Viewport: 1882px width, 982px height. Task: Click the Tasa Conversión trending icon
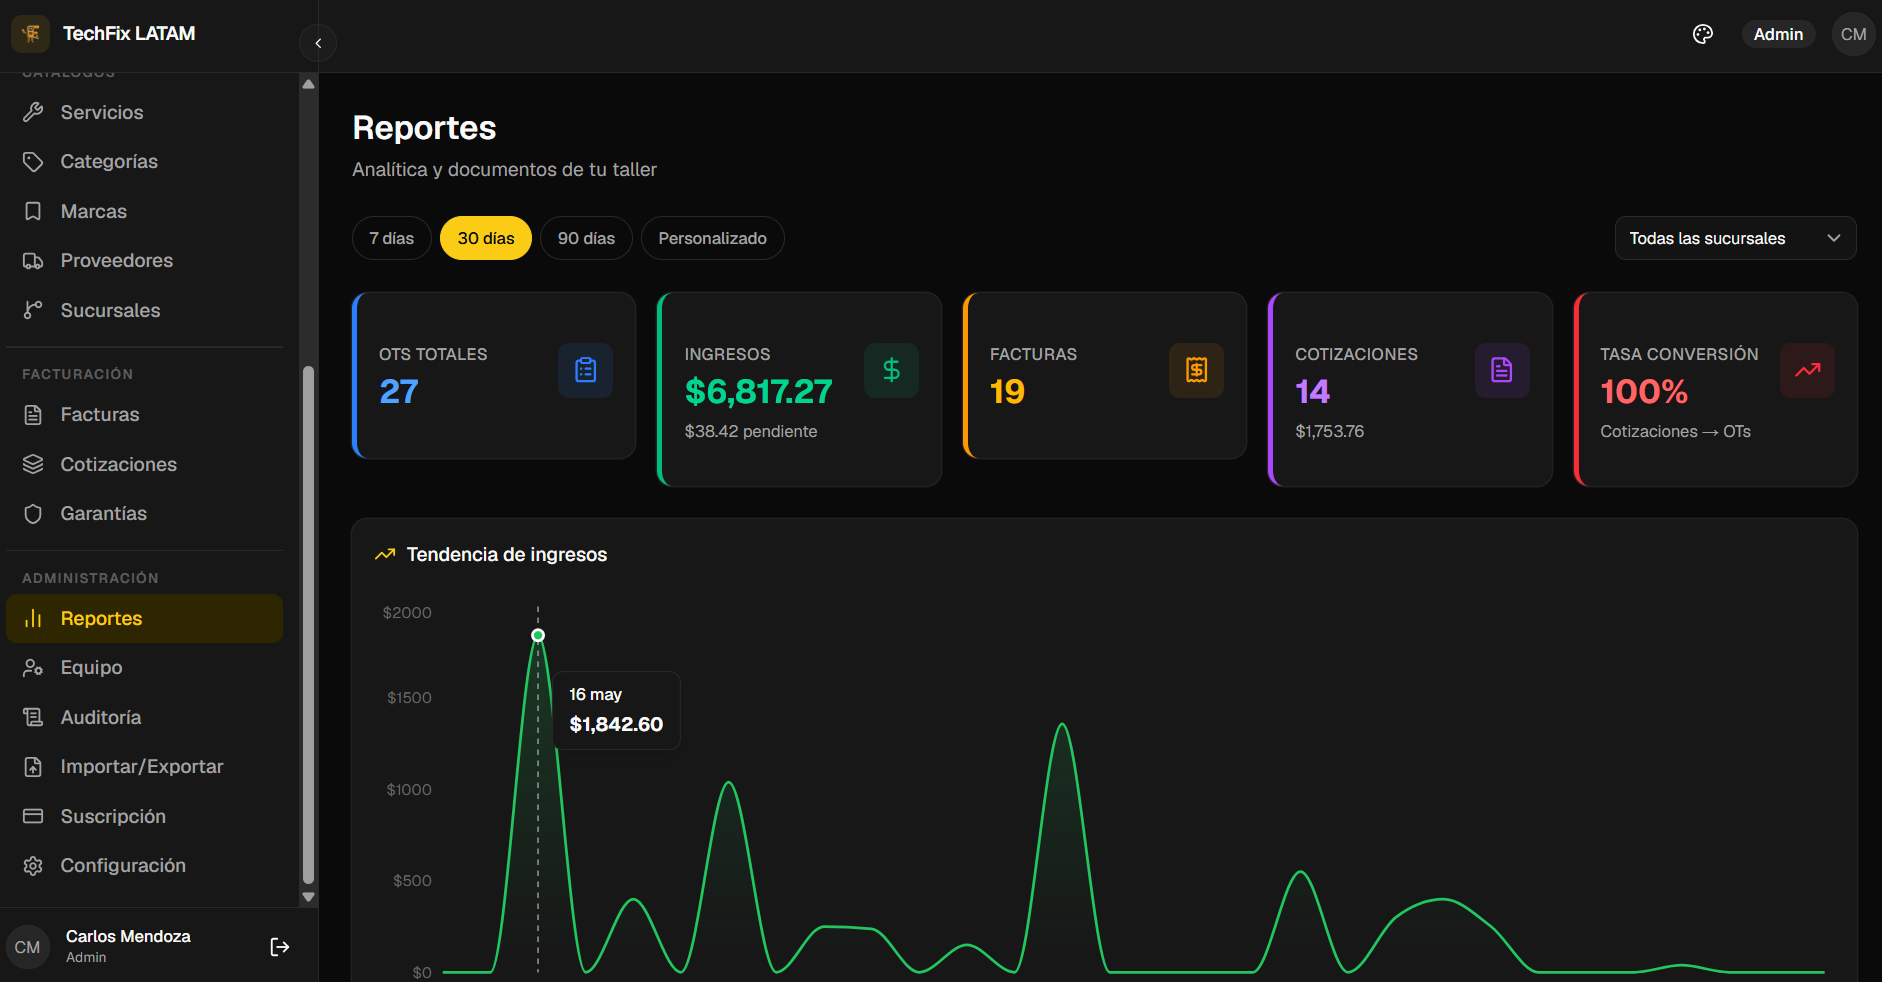[1807, 370]
